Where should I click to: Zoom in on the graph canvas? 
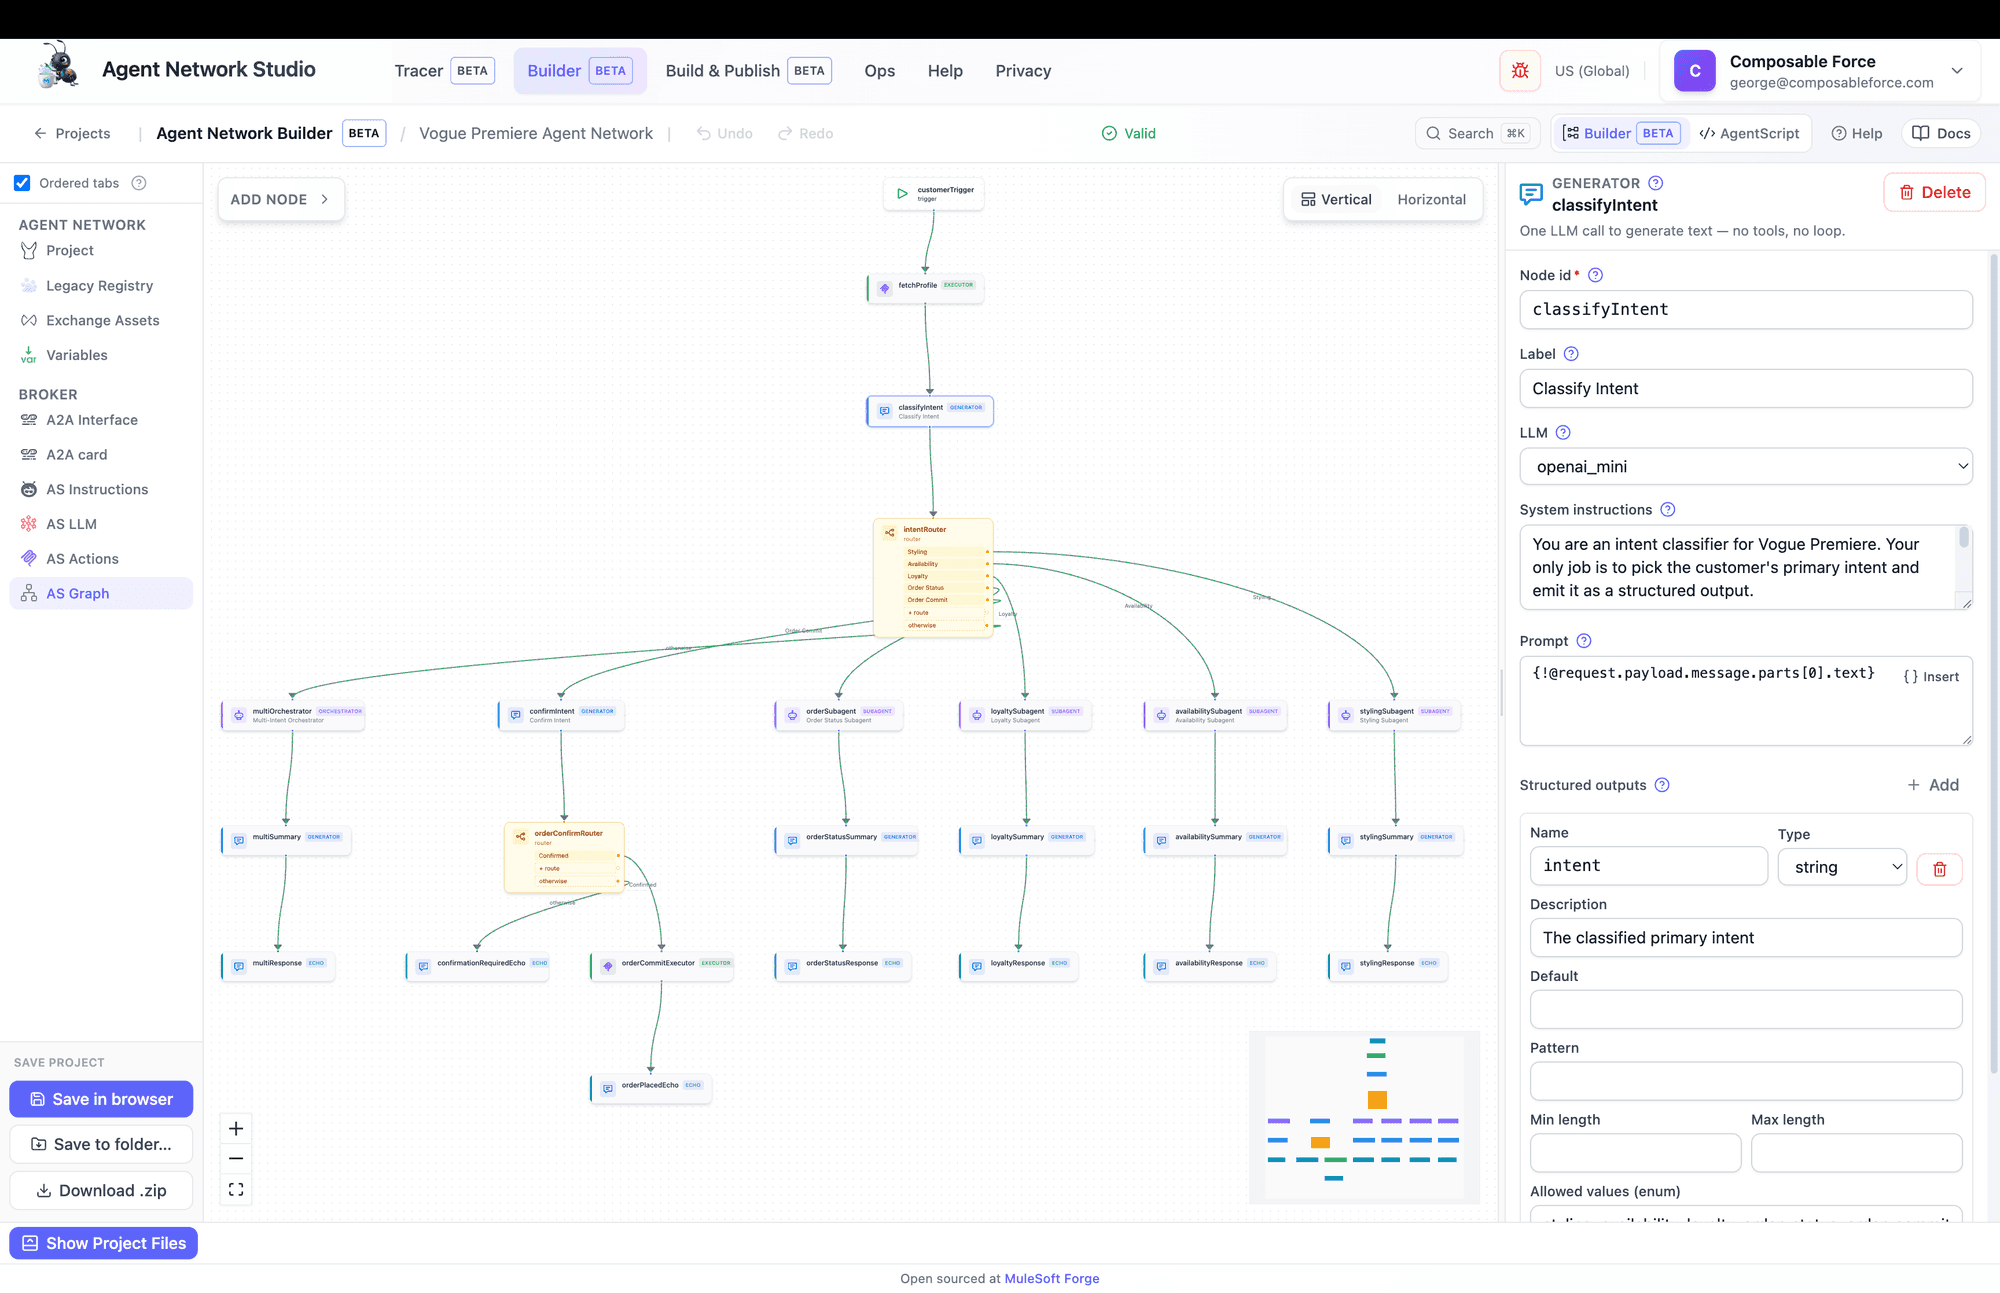[236, 1129]
